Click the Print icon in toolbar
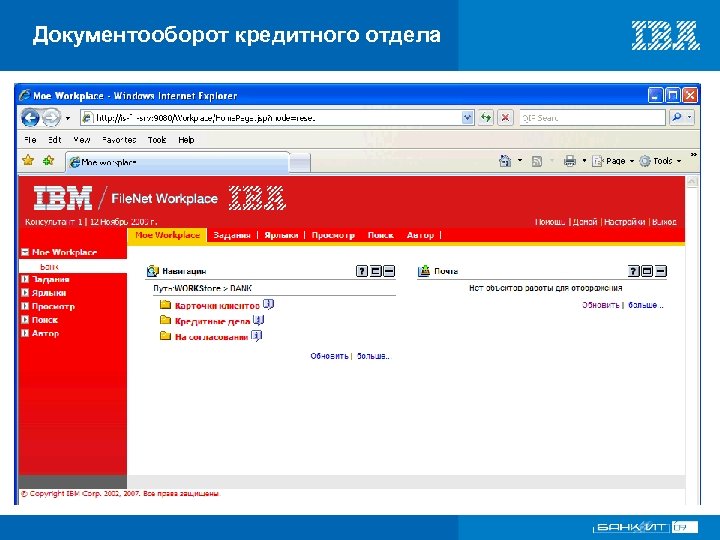 tap(570, 161)
